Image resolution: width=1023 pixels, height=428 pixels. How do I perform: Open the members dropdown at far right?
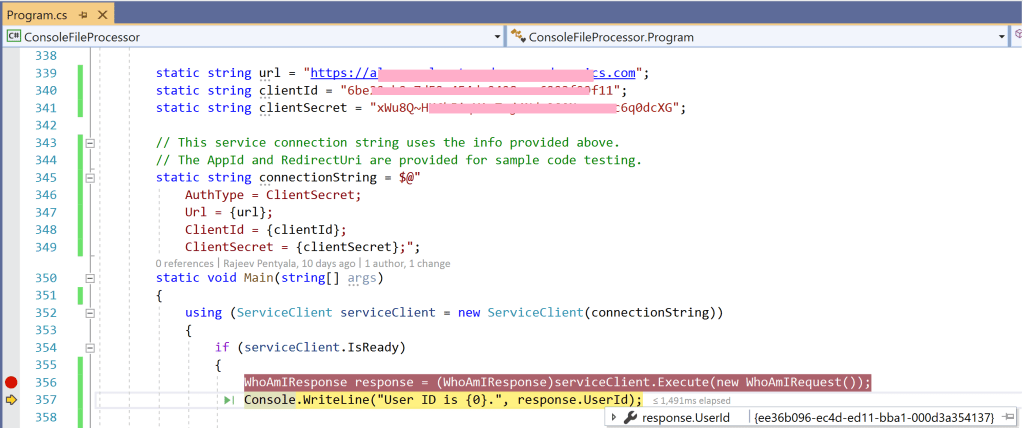[1016, 37]
